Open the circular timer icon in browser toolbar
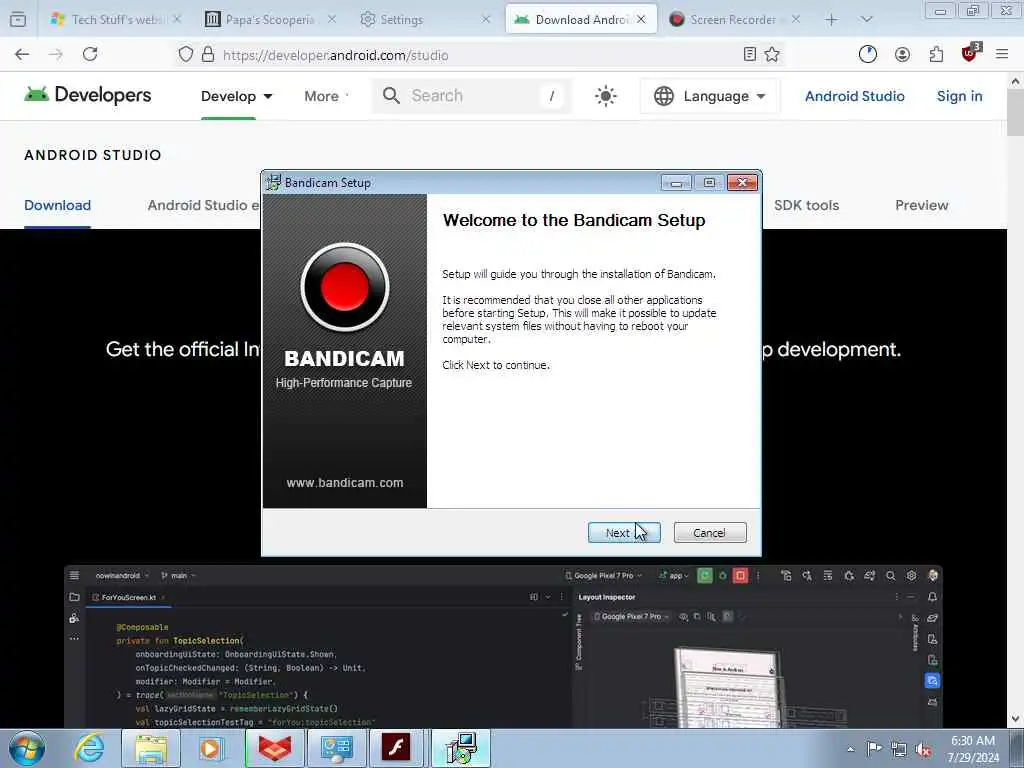This screenshot has height=768, width=1024. 867,55
